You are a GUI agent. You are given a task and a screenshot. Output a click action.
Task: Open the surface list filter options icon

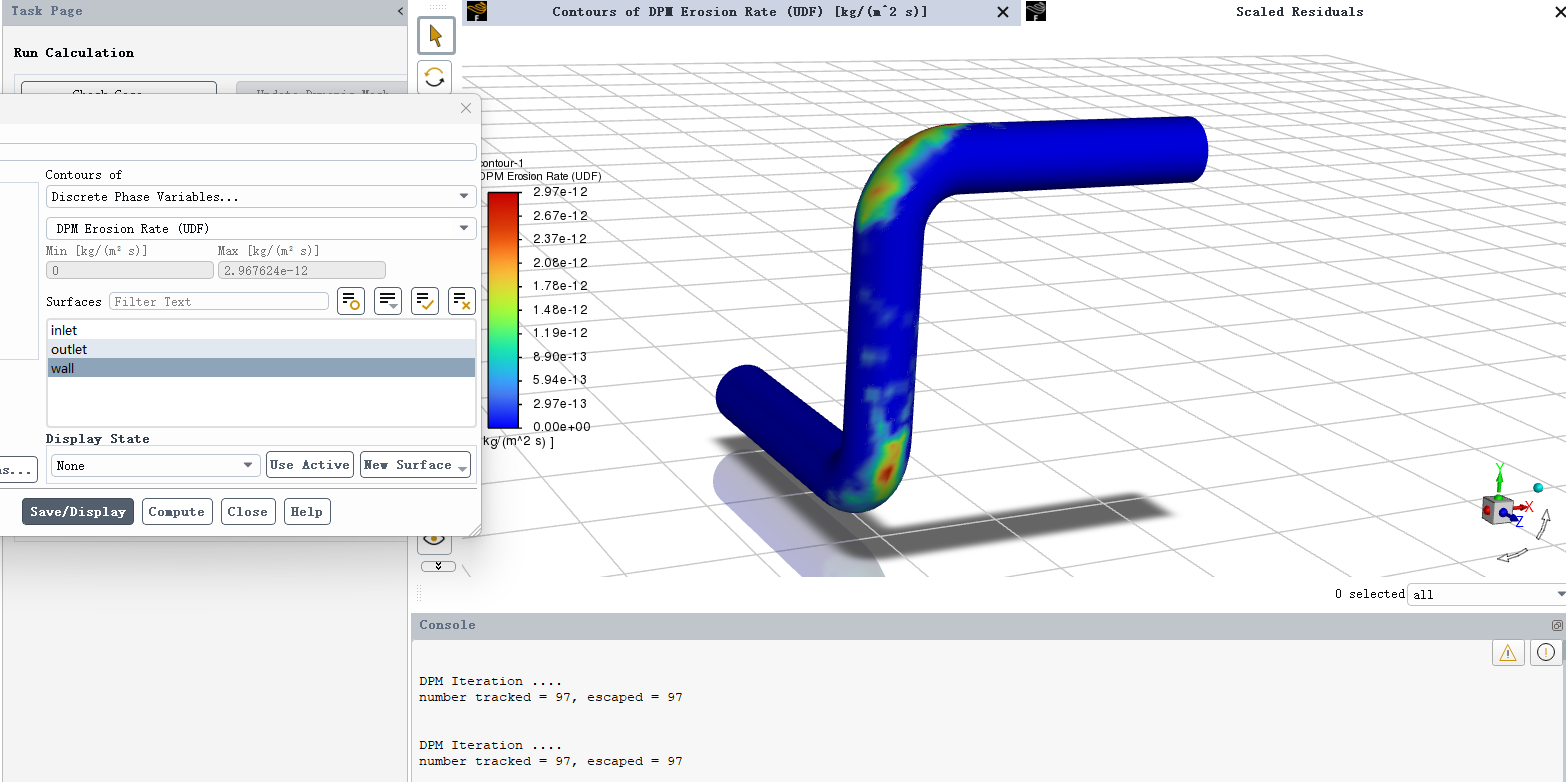388,301
